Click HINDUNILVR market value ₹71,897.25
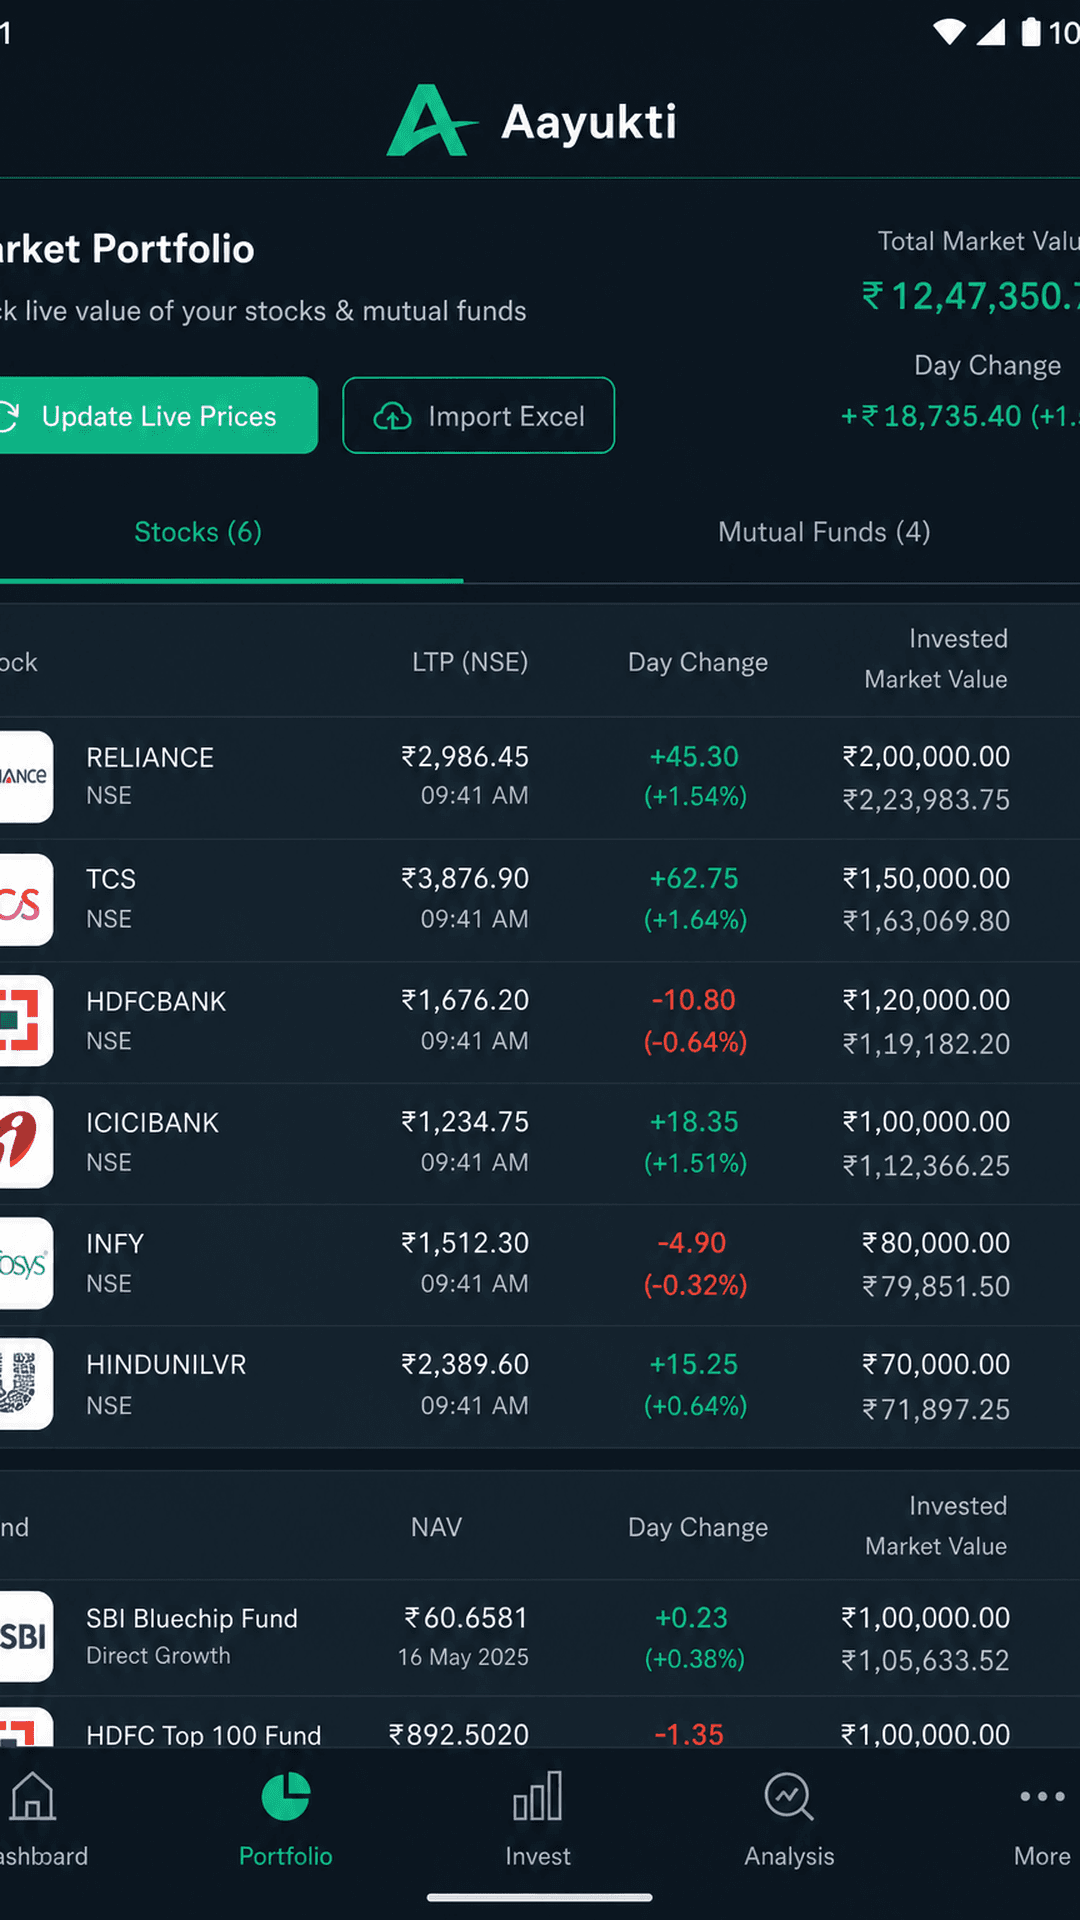This screenshot has height=1920, width=1080. [936, 1410]
